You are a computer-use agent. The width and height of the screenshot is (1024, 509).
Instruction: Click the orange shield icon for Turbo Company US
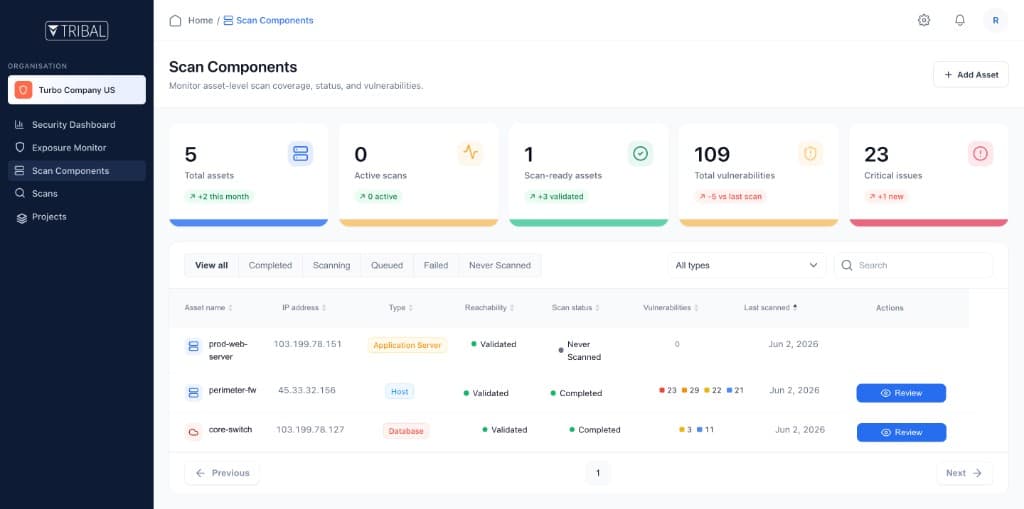24,90
